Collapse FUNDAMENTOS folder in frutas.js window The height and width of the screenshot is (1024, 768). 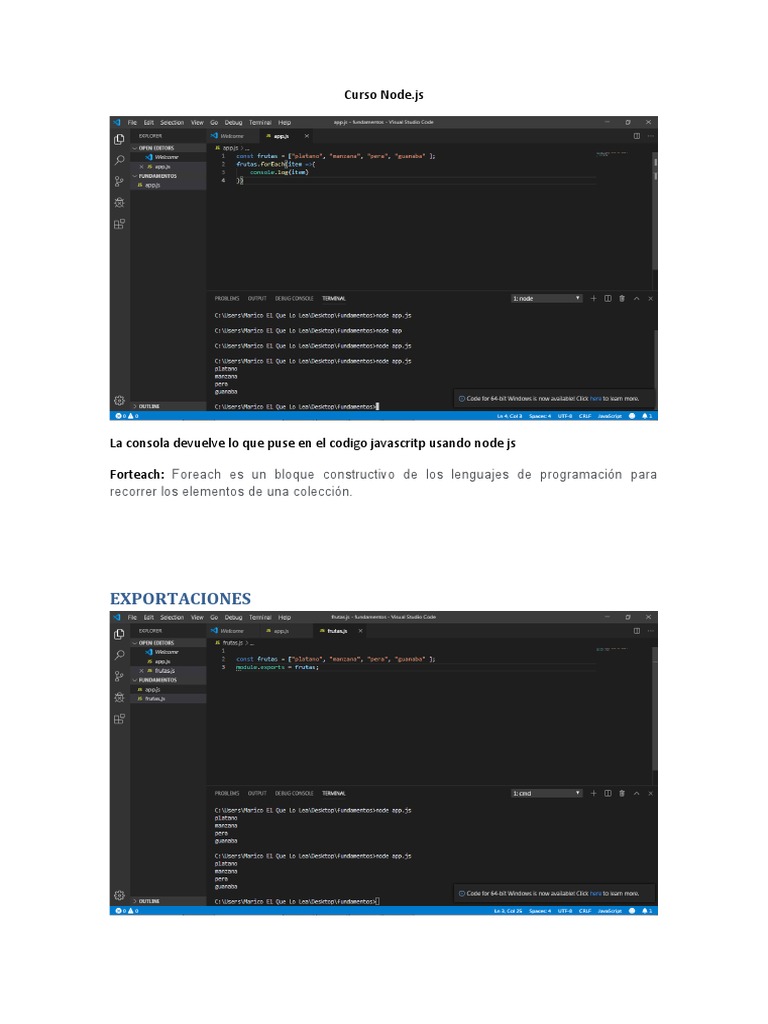(168, 680)
